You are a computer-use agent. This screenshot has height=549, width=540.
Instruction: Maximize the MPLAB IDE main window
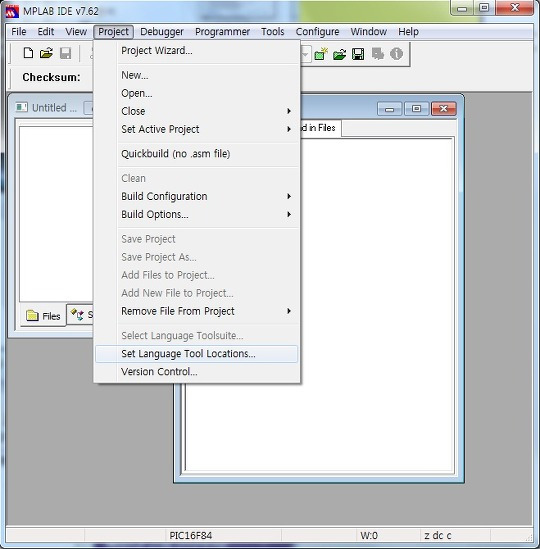pos(484,8)
